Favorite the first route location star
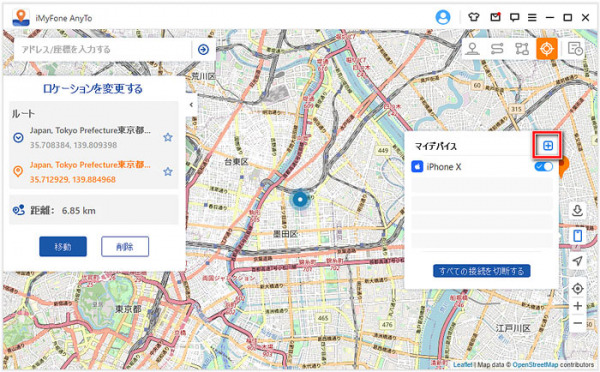 pyautogui.click(x=168, y=137)
